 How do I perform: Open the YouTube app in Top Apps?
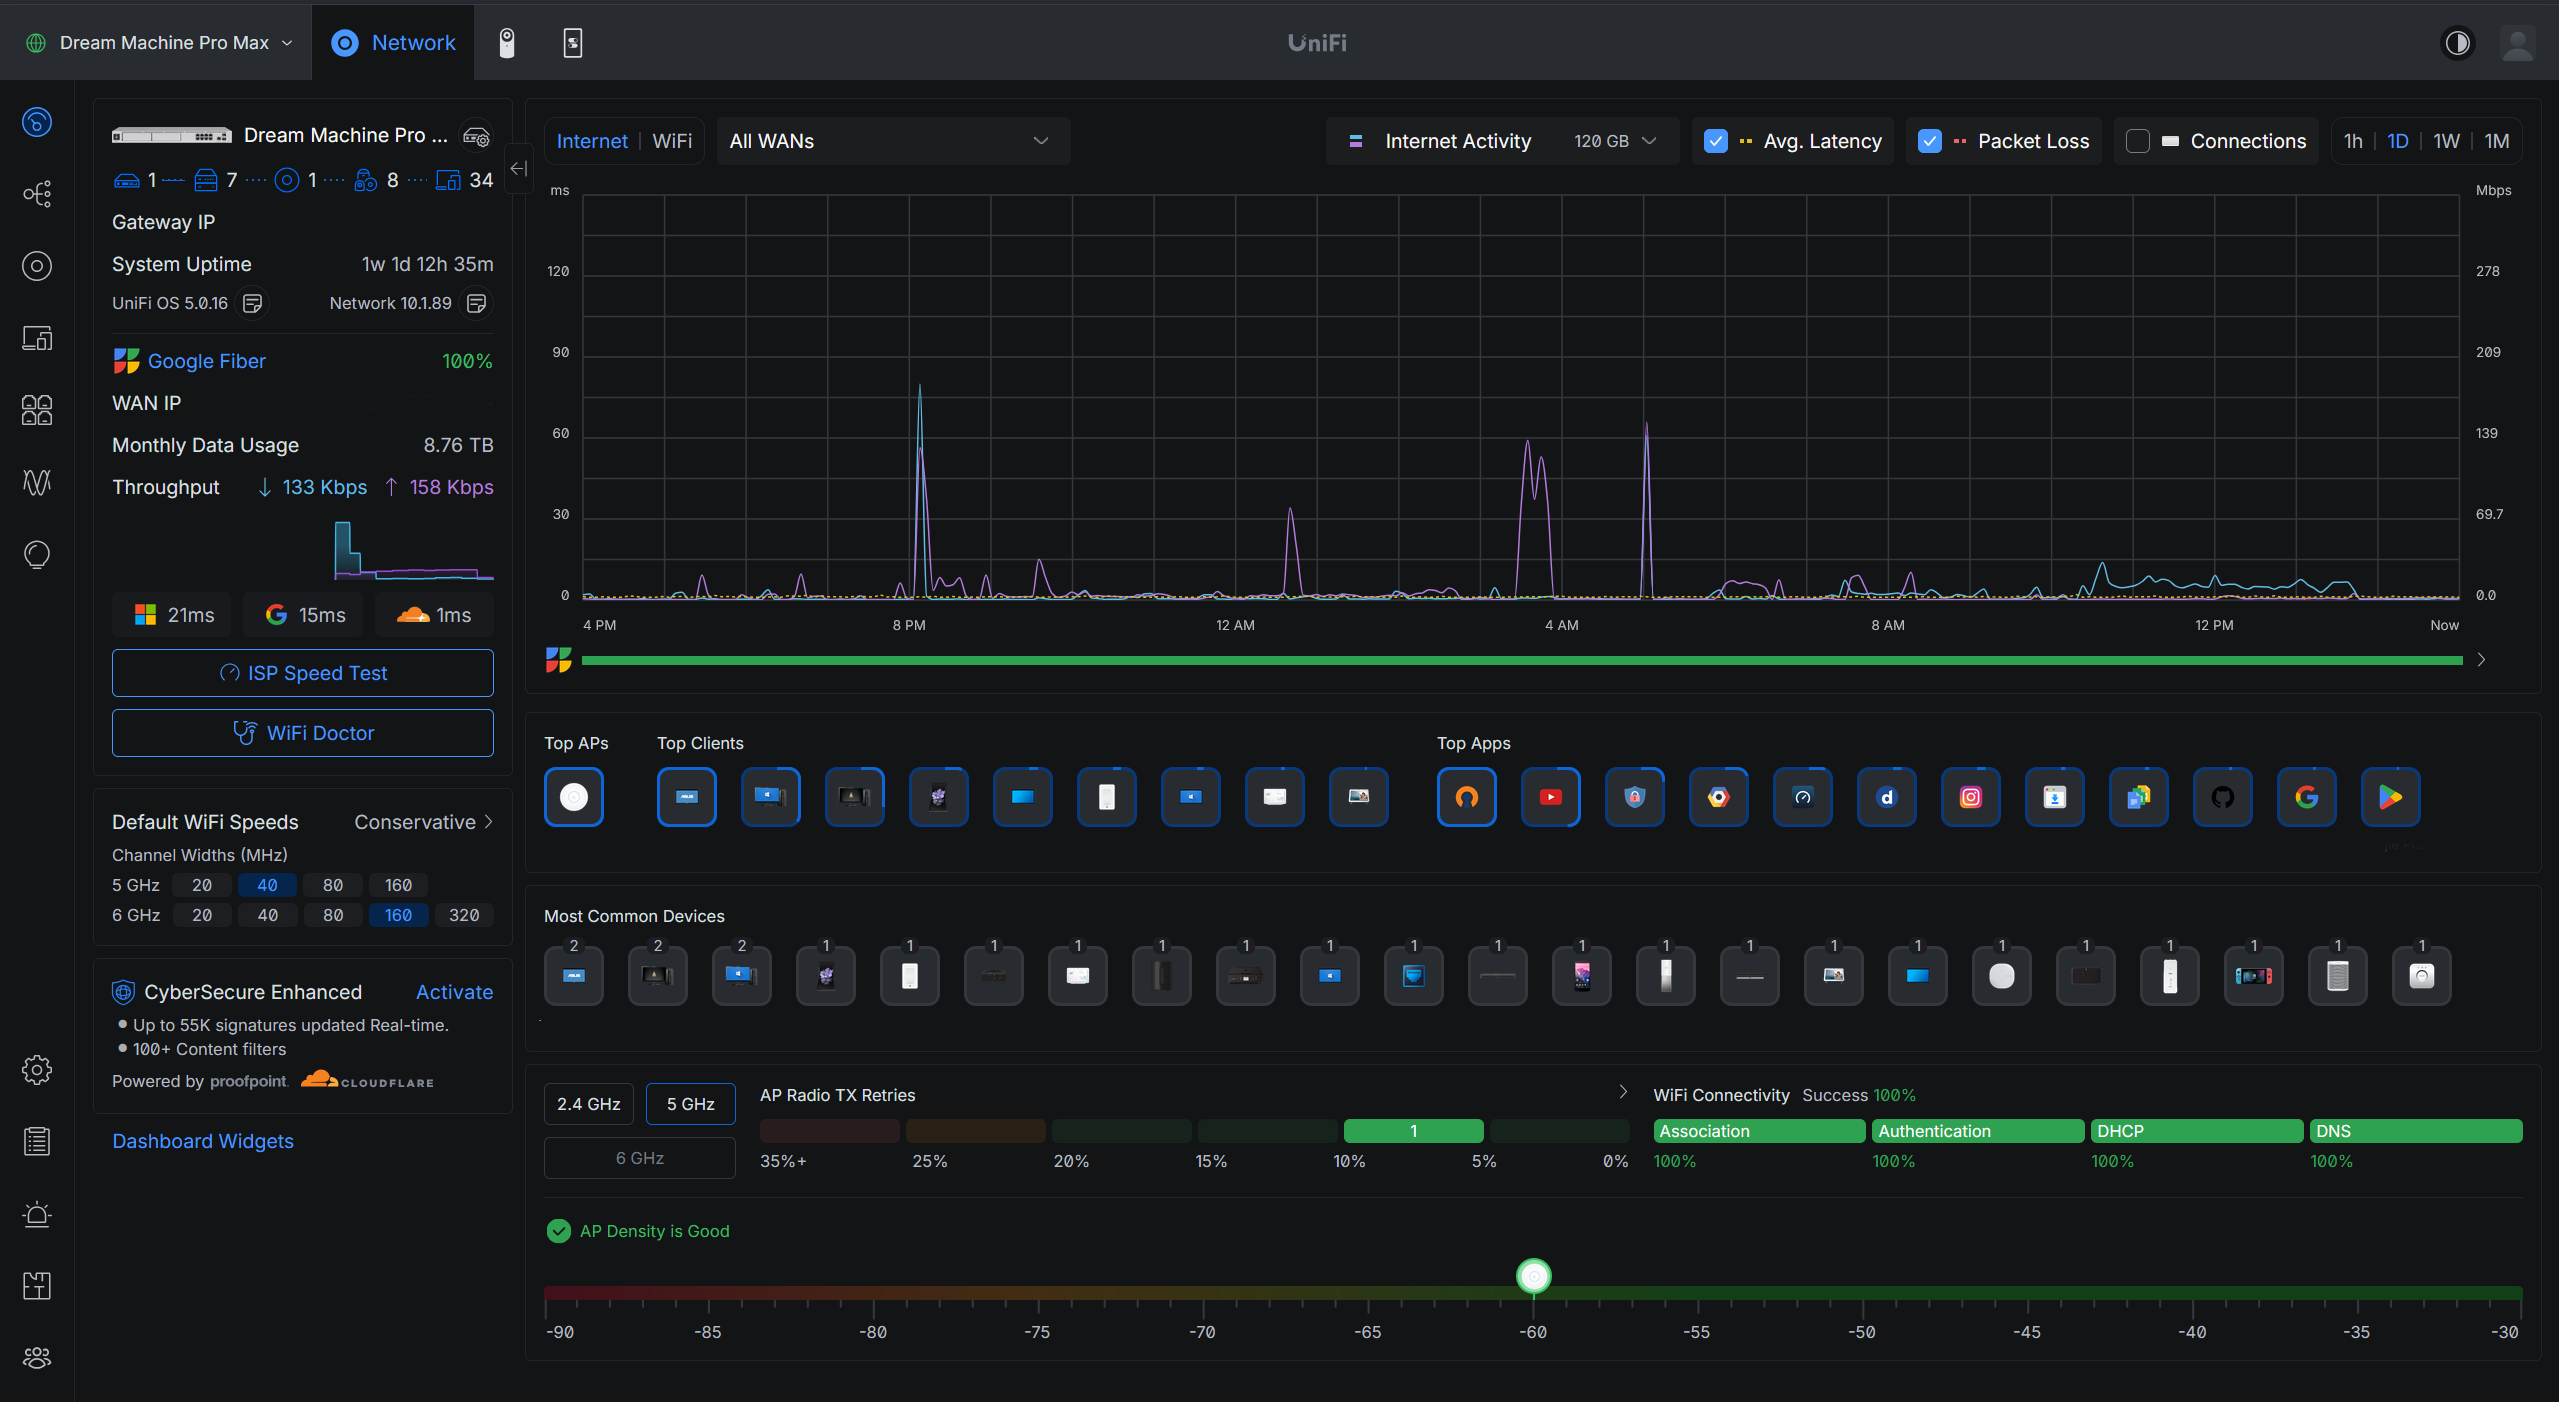1550,797
